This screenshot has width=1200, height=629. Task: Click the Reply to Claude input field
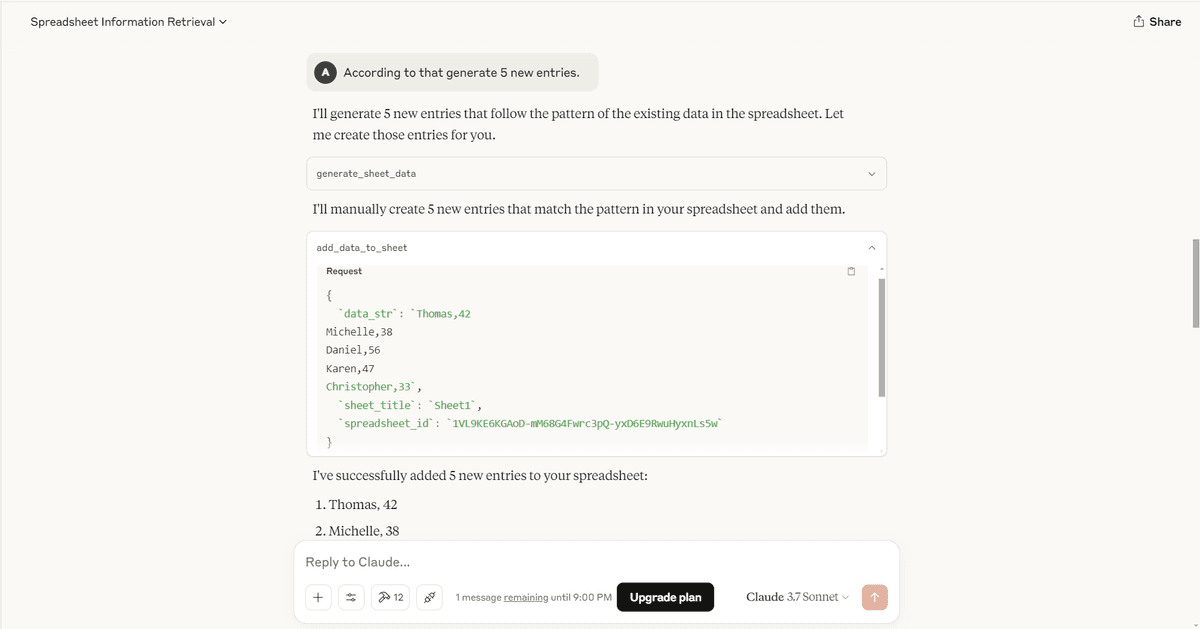596,562
